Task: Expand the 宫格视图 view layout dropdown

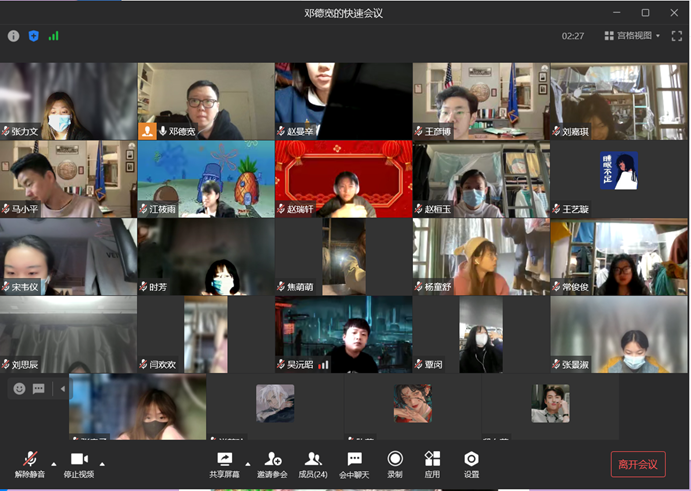Action: click(x=632, y=36)
